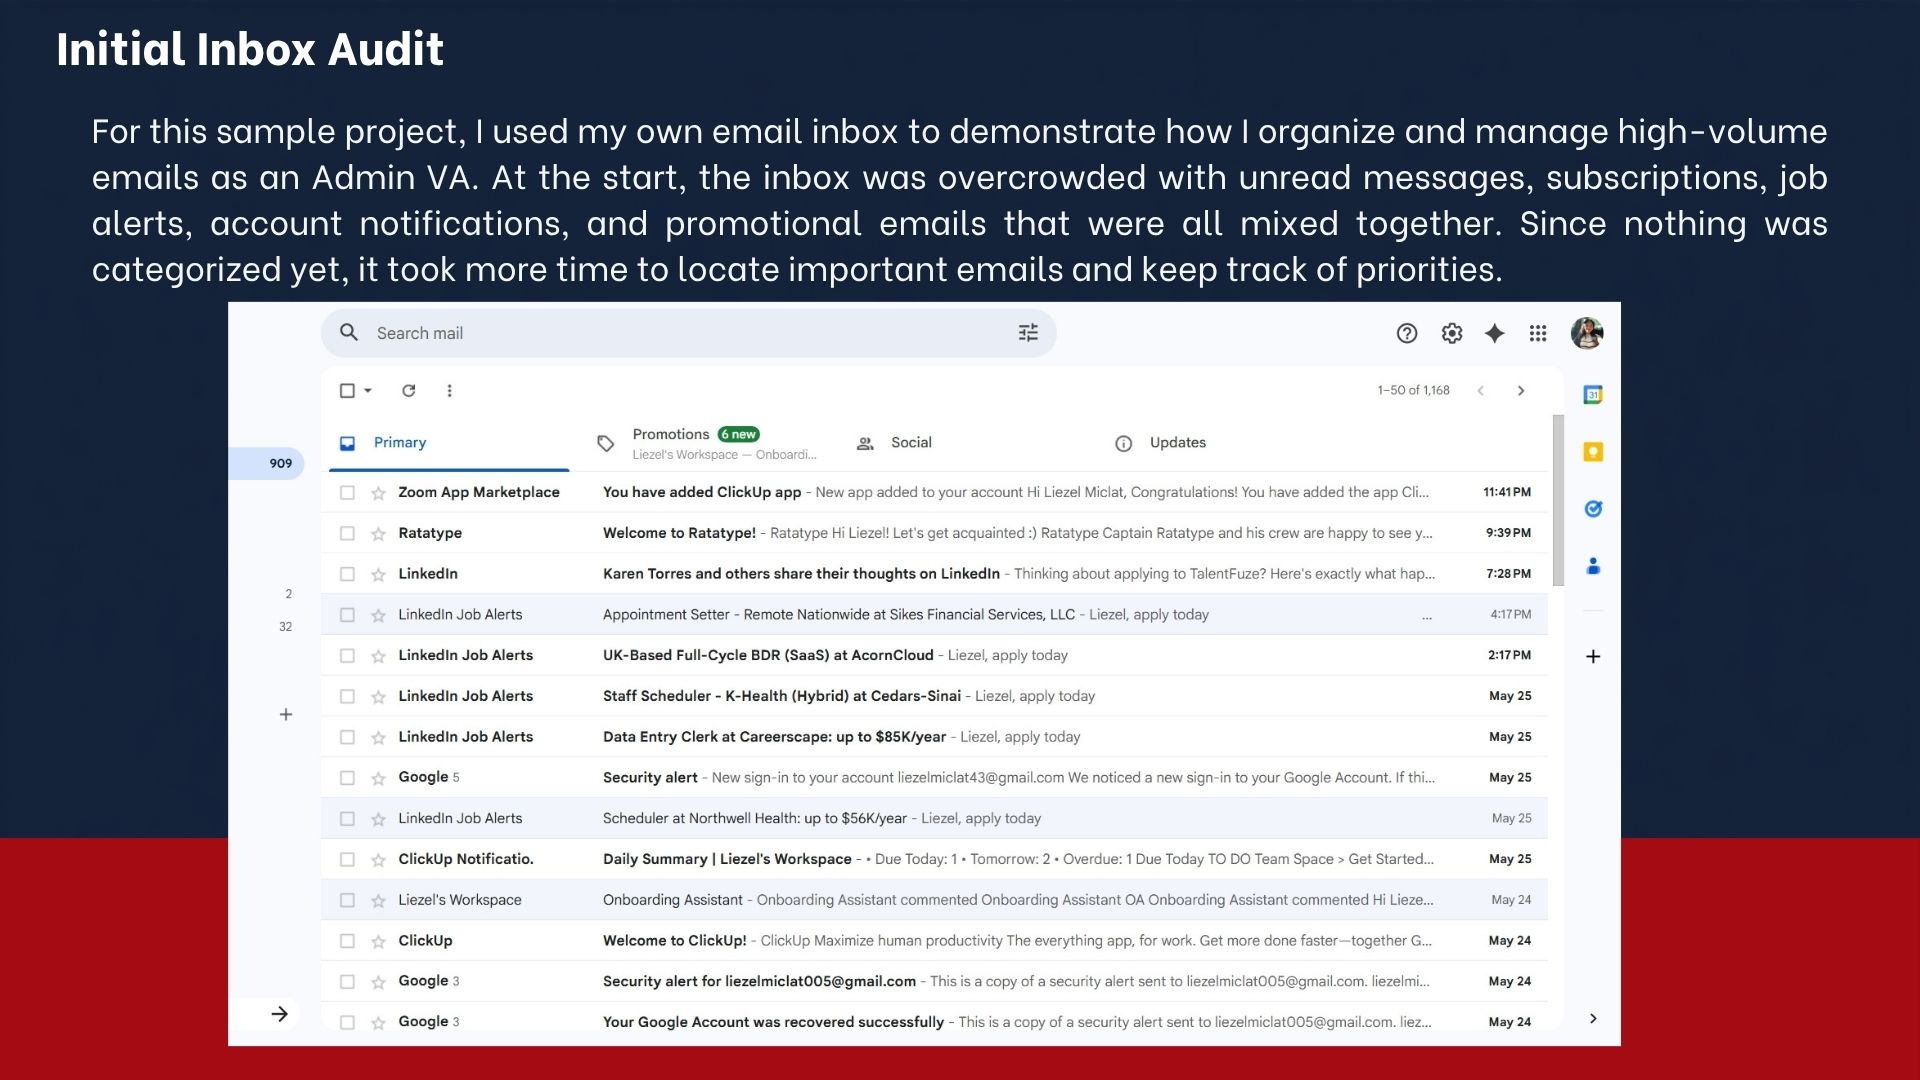Open Google account profile picture
The height and width of the screenshot is (1080, 1920).
[1587, 333]
